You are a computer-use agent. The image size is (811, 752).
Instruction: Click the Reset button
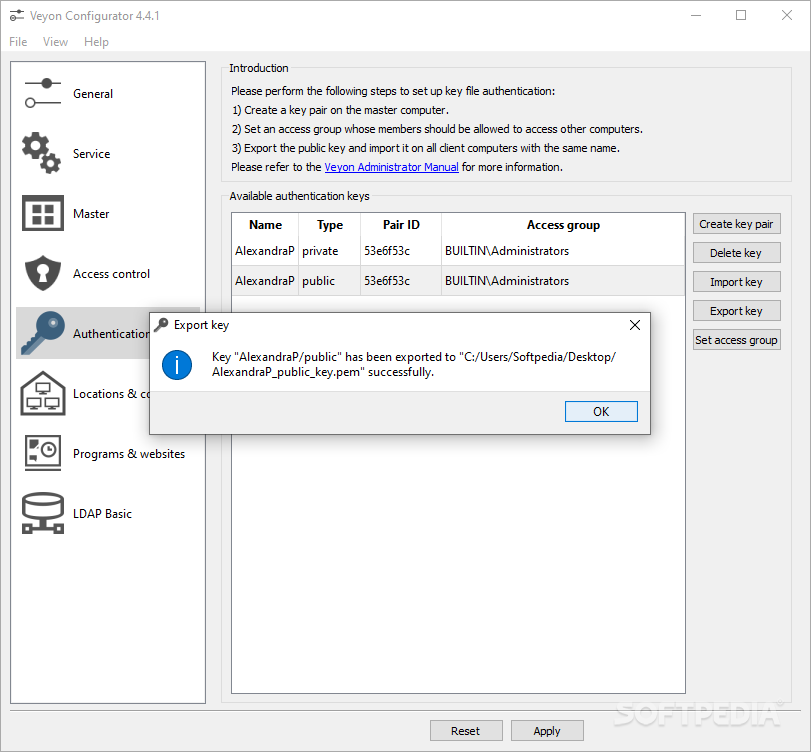(466, 731)
